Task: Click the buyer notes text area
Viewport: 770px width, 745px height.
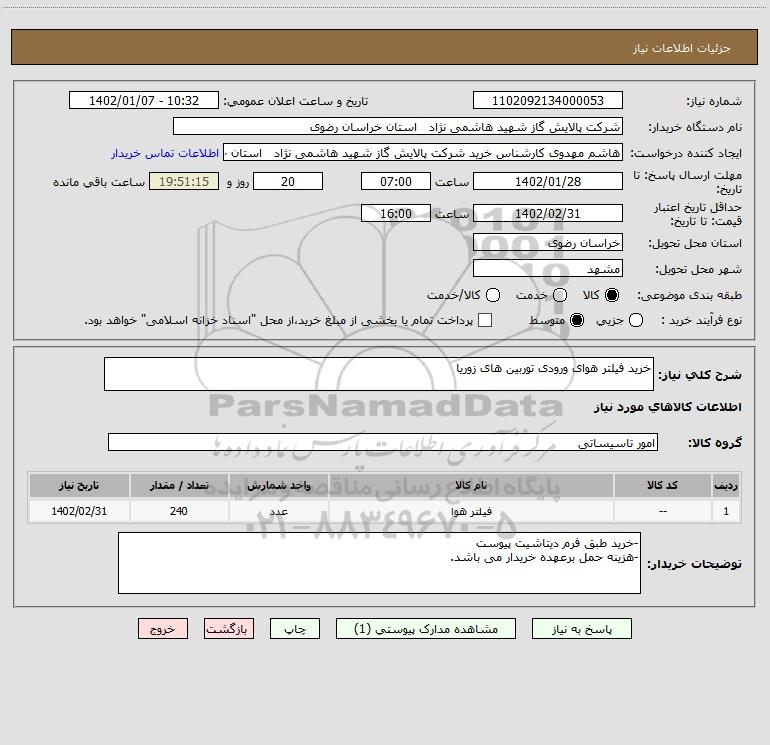Action: 379,563
